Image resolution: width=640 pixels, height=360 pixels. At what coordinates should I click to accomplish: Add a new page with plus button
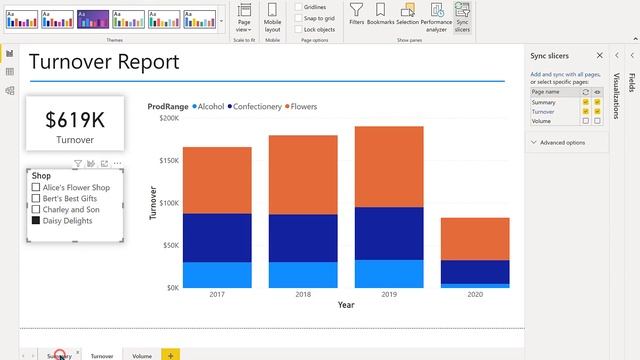pos(171,355)
